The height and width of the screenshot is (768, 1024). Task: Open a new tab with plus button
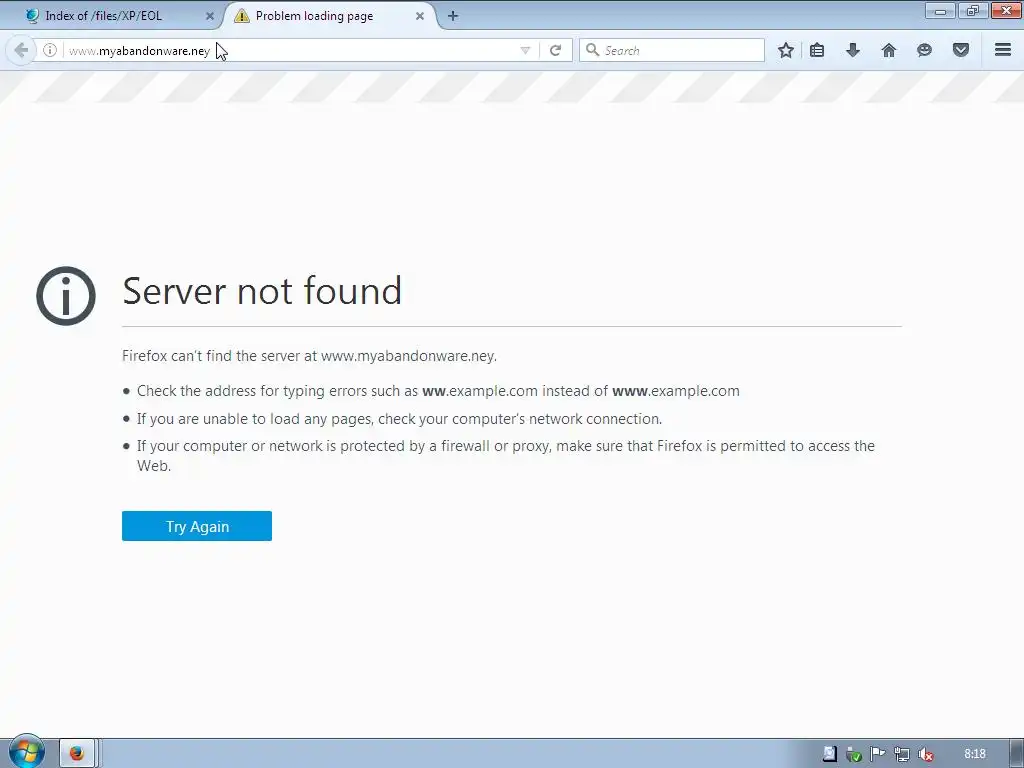click(x=453, y=16)
